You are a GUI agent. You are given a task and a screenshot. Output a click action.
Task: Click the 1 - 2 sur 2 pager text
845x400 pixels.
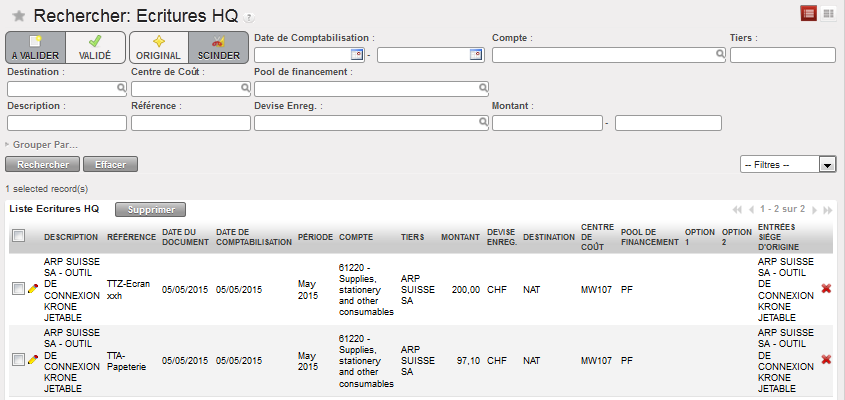782,209
